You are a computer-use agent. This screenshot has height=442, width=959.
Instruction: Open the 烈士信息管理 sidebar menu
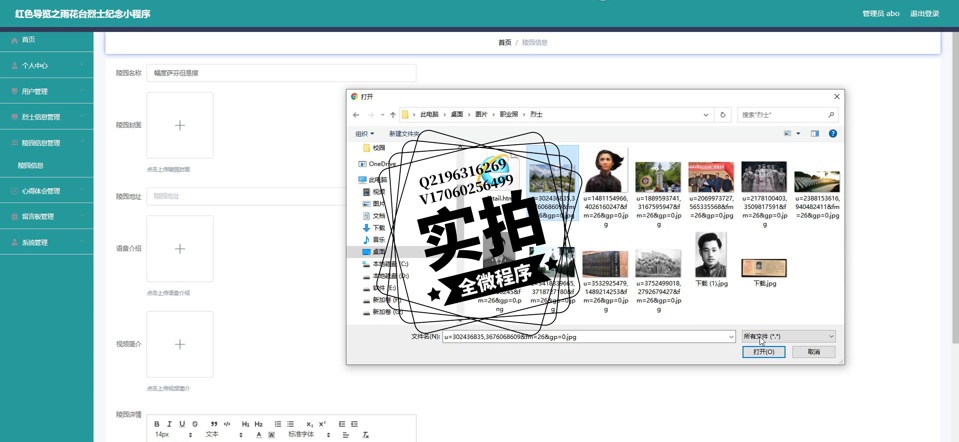[x=46, y=117]
